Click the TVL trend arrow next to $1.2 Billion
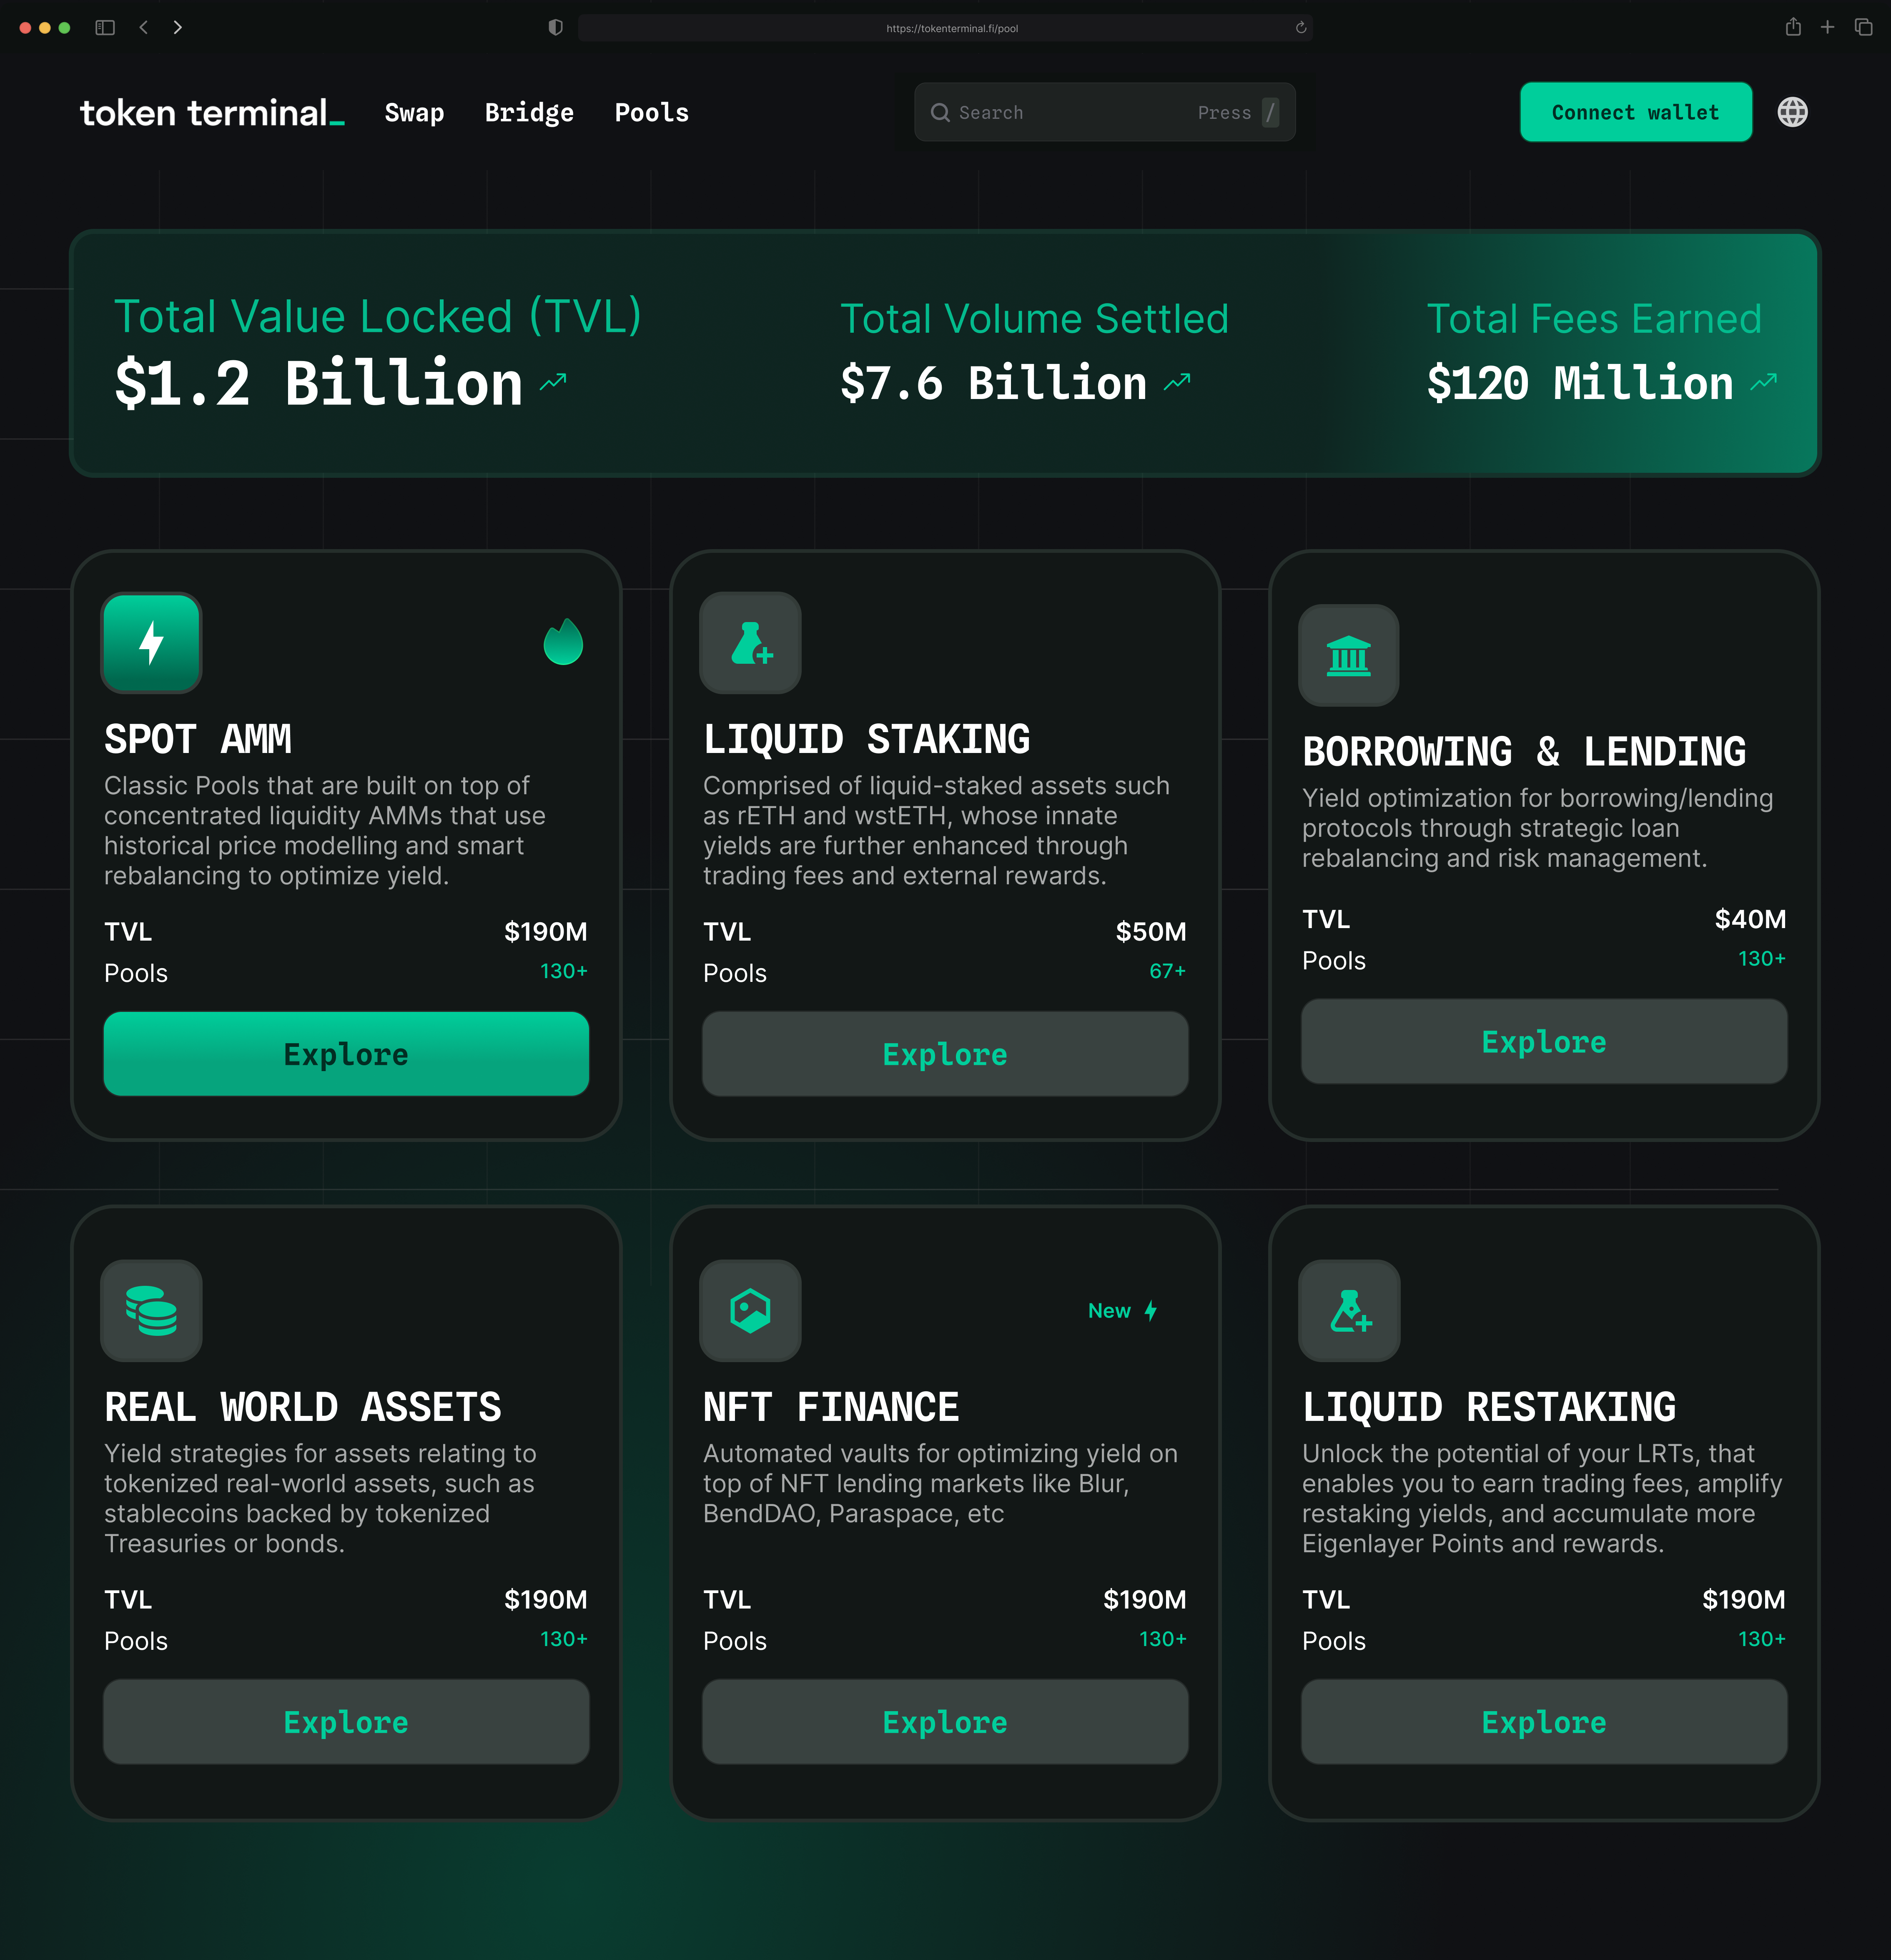Screen dimensions: 1891x1960 coord(551,381)
